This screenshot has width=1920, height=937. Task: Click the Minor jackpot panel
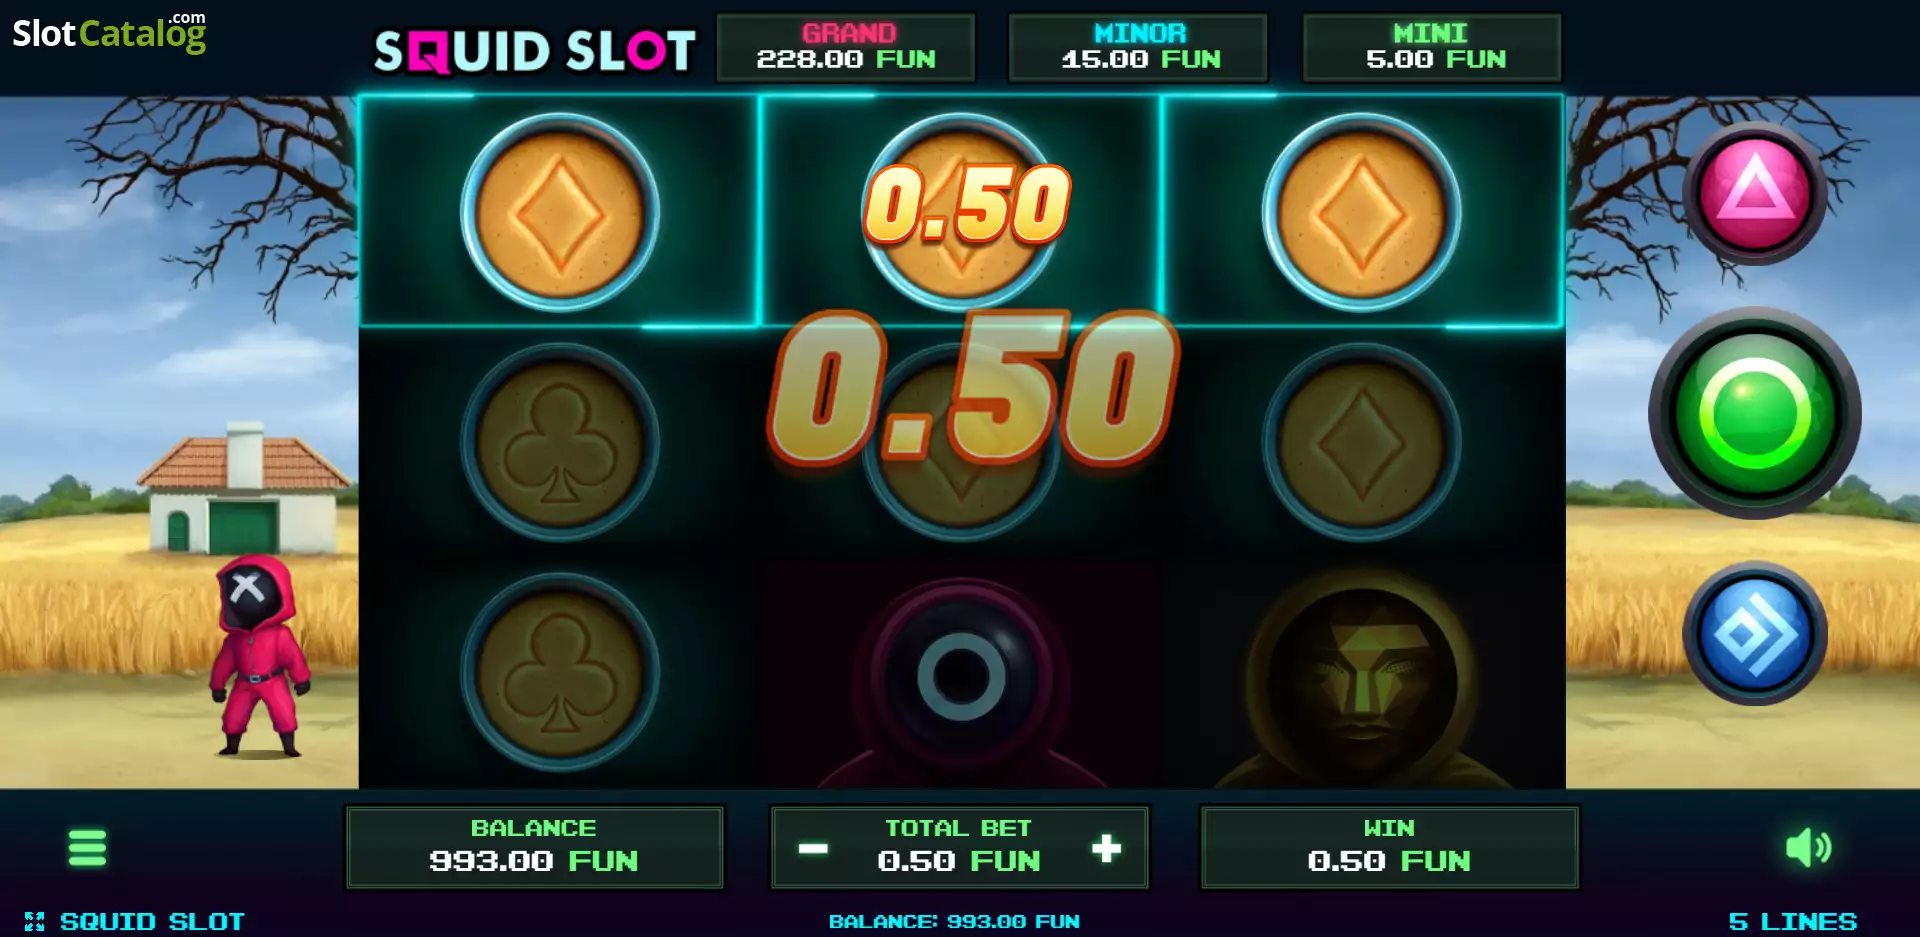[x=1138, y=47]
